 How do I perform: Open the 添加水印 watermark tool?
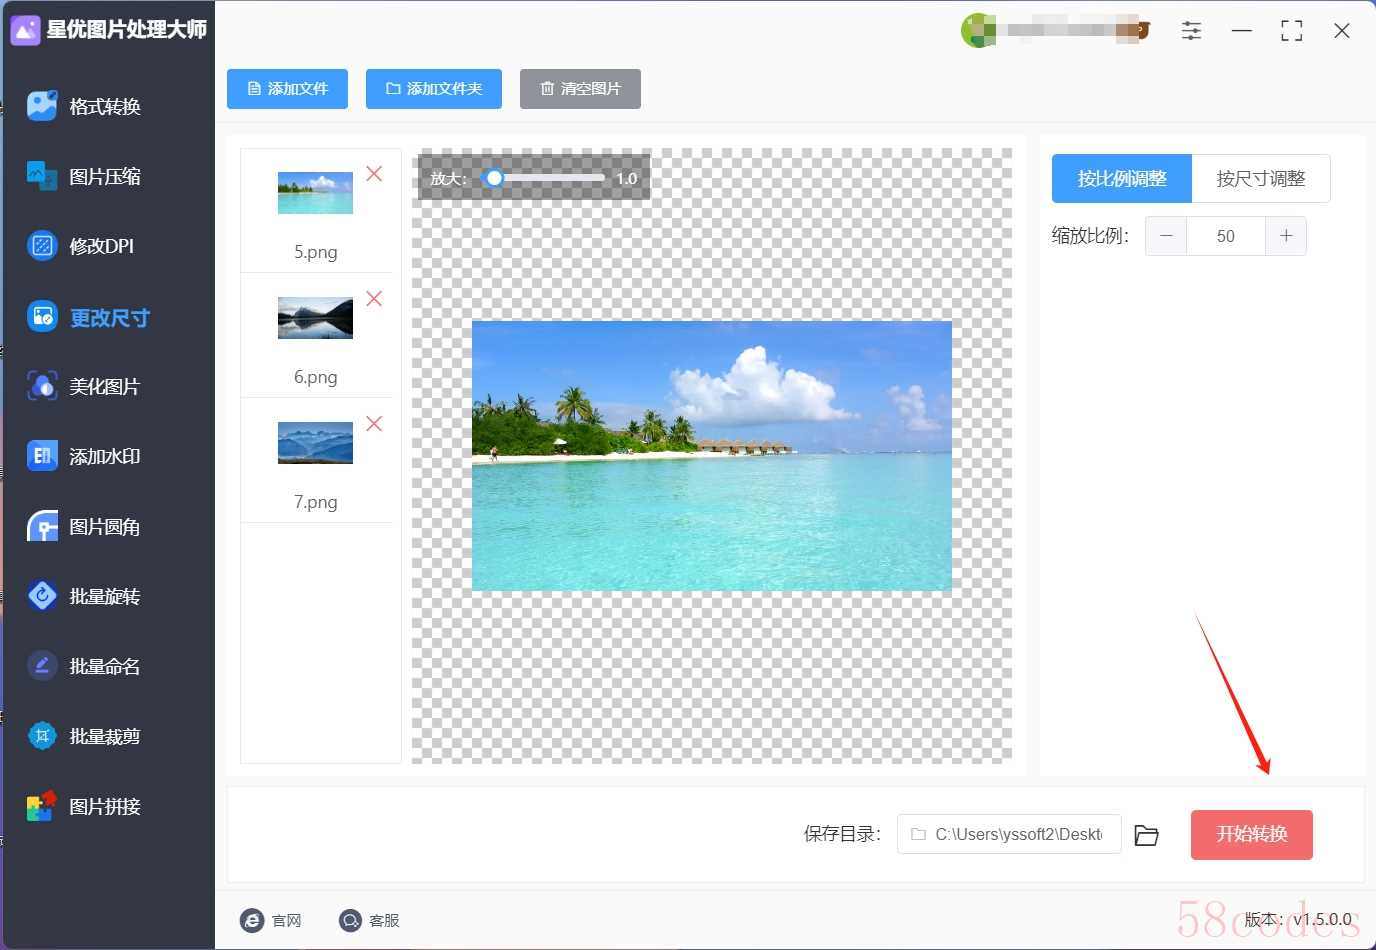point(85,456)
